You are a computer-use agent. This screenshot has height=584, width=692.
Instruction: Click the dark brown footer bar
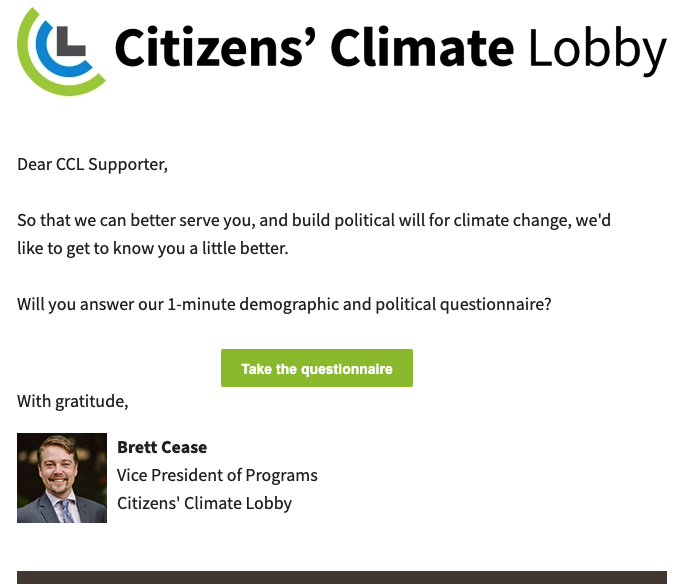click(x=342, y=577)
